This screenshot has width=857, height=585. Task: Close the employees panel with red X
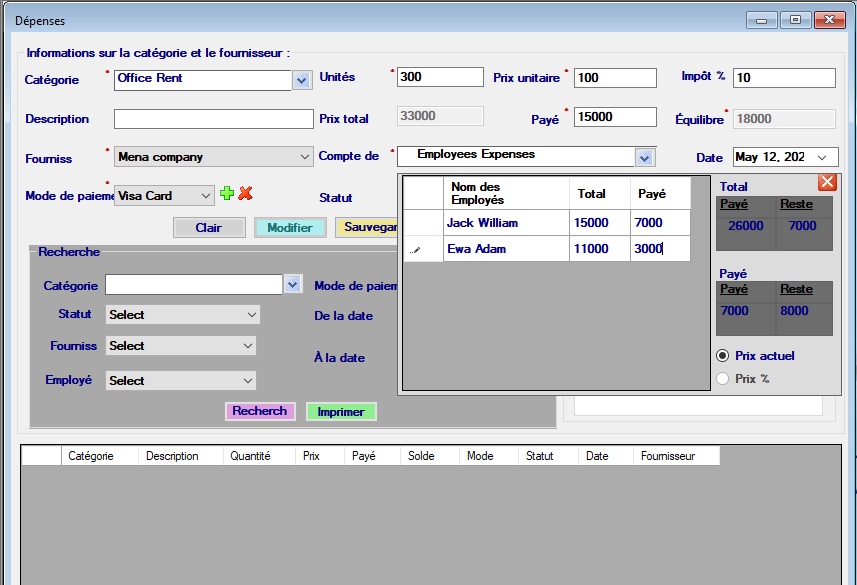(x=827, y=182)
